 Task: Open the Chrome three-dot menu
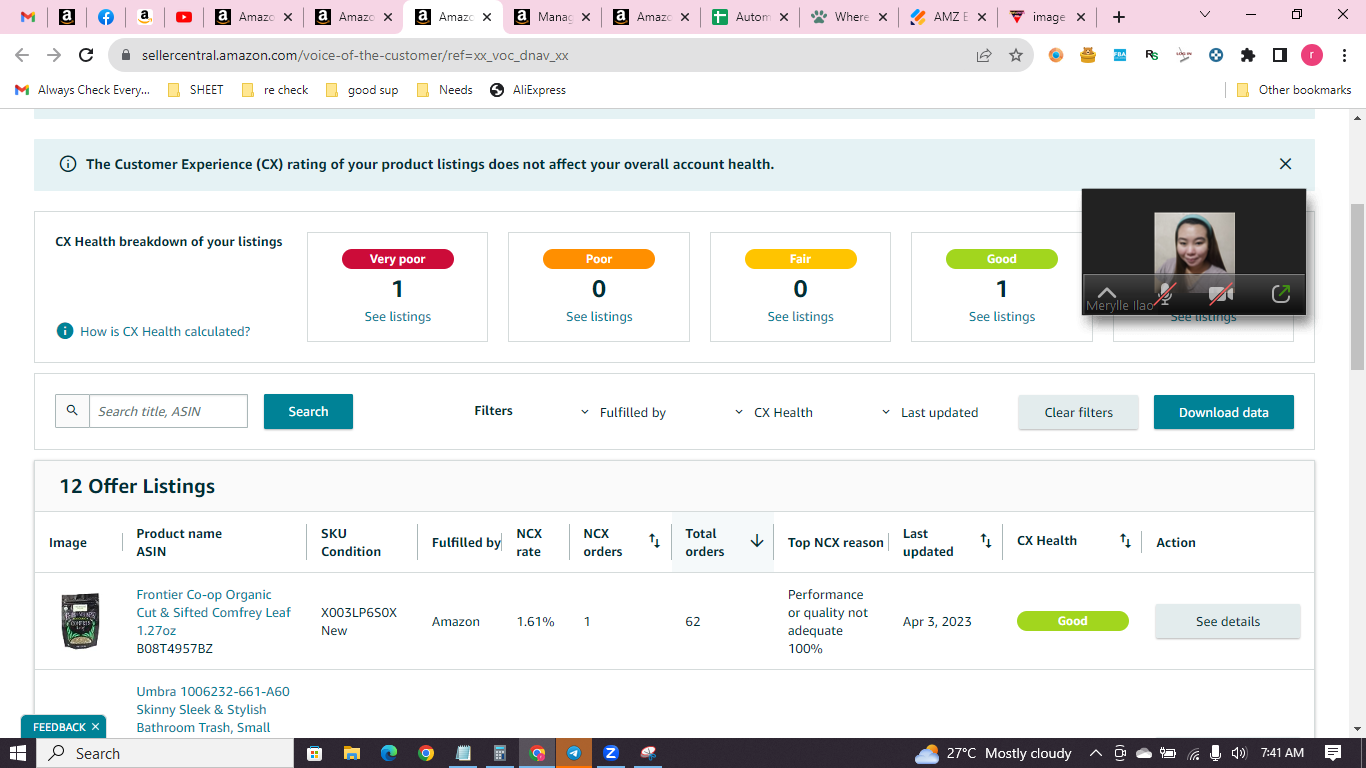1344,55
